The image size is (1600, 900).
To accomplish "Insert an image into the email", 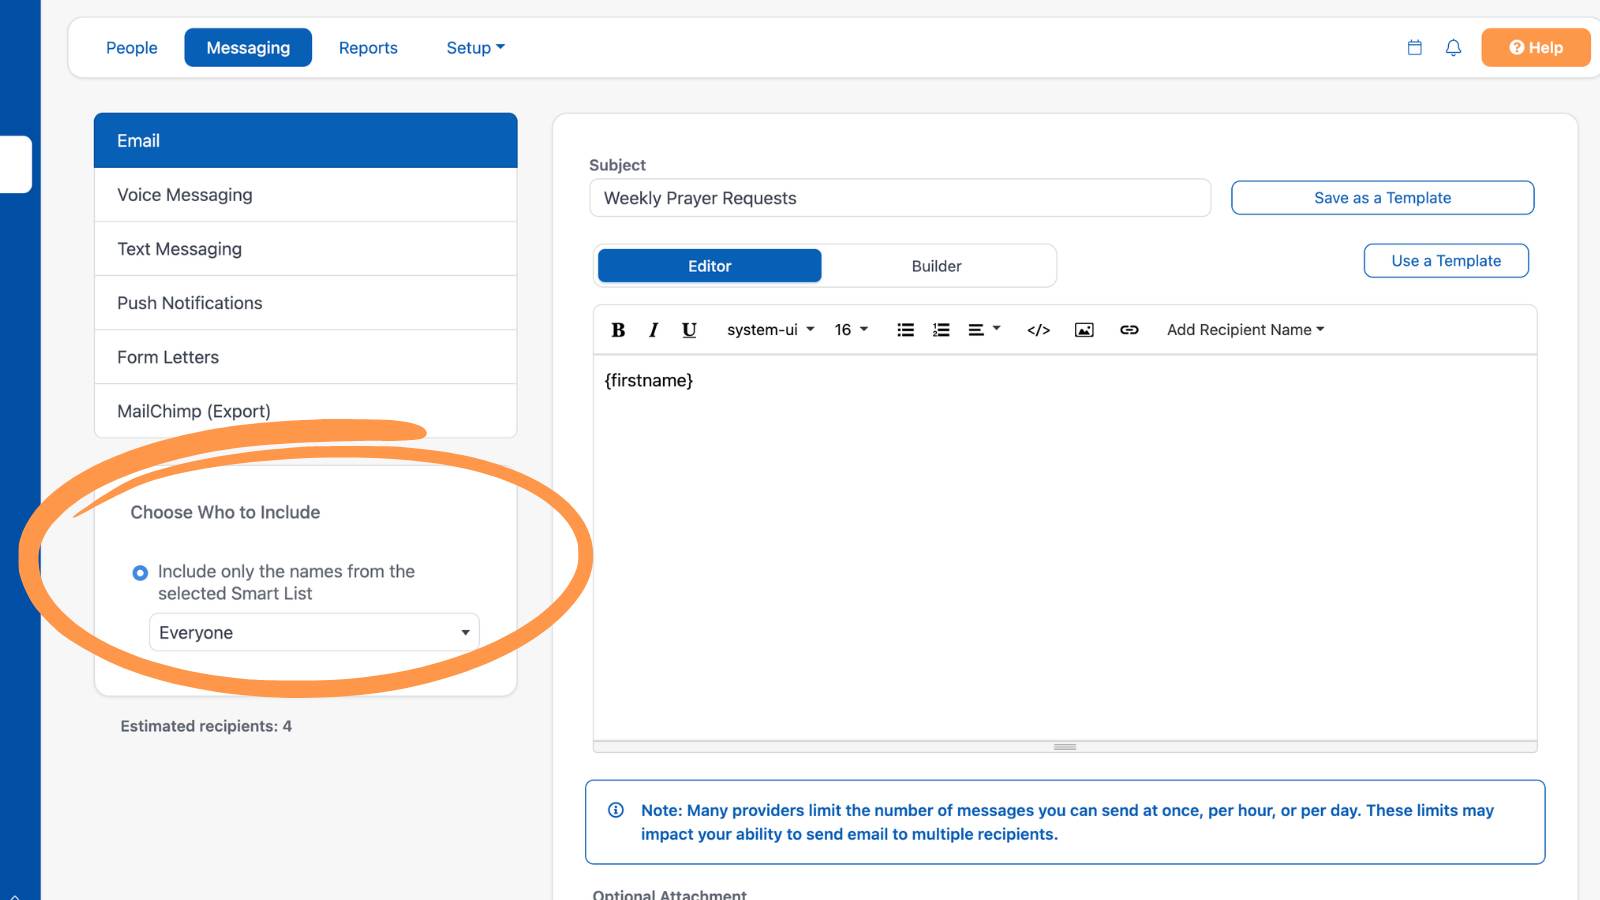I will tap(1084, 330).
